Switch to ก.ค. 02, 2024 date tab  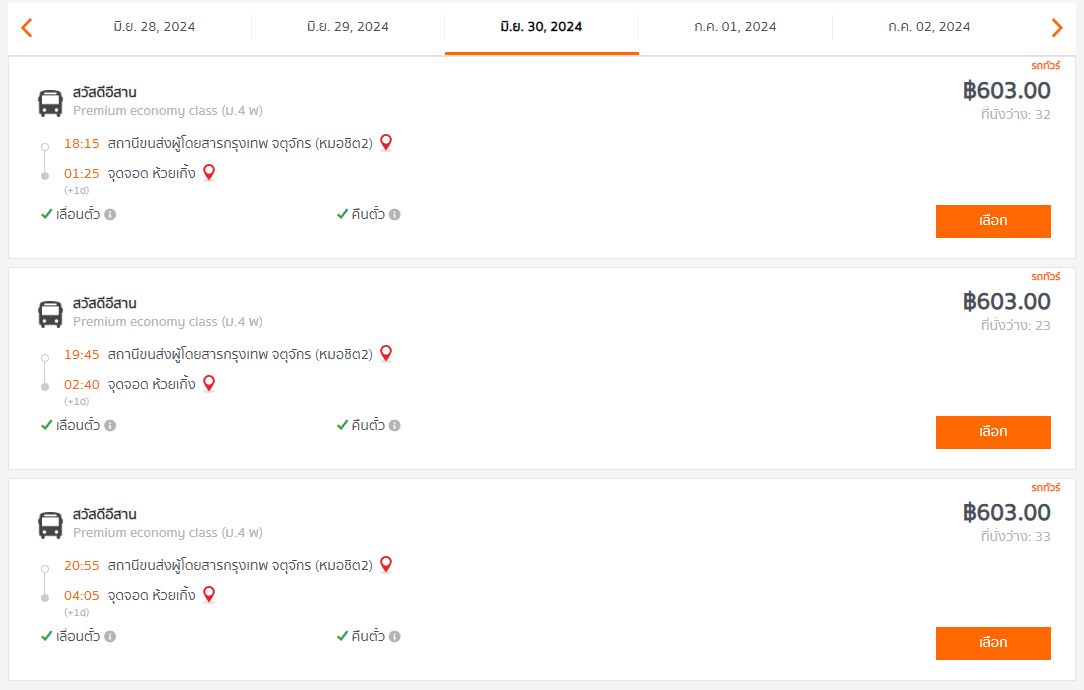coord(929,26)
